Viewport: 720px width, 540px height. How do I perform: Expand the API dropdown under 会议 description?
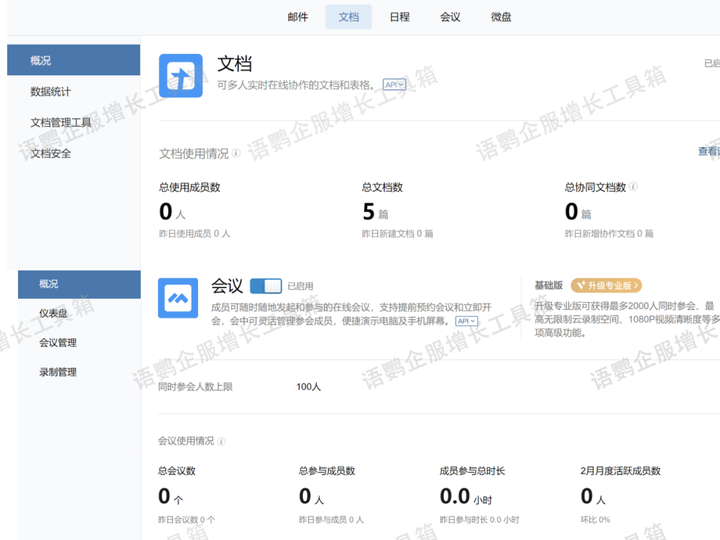click(466, 321)
